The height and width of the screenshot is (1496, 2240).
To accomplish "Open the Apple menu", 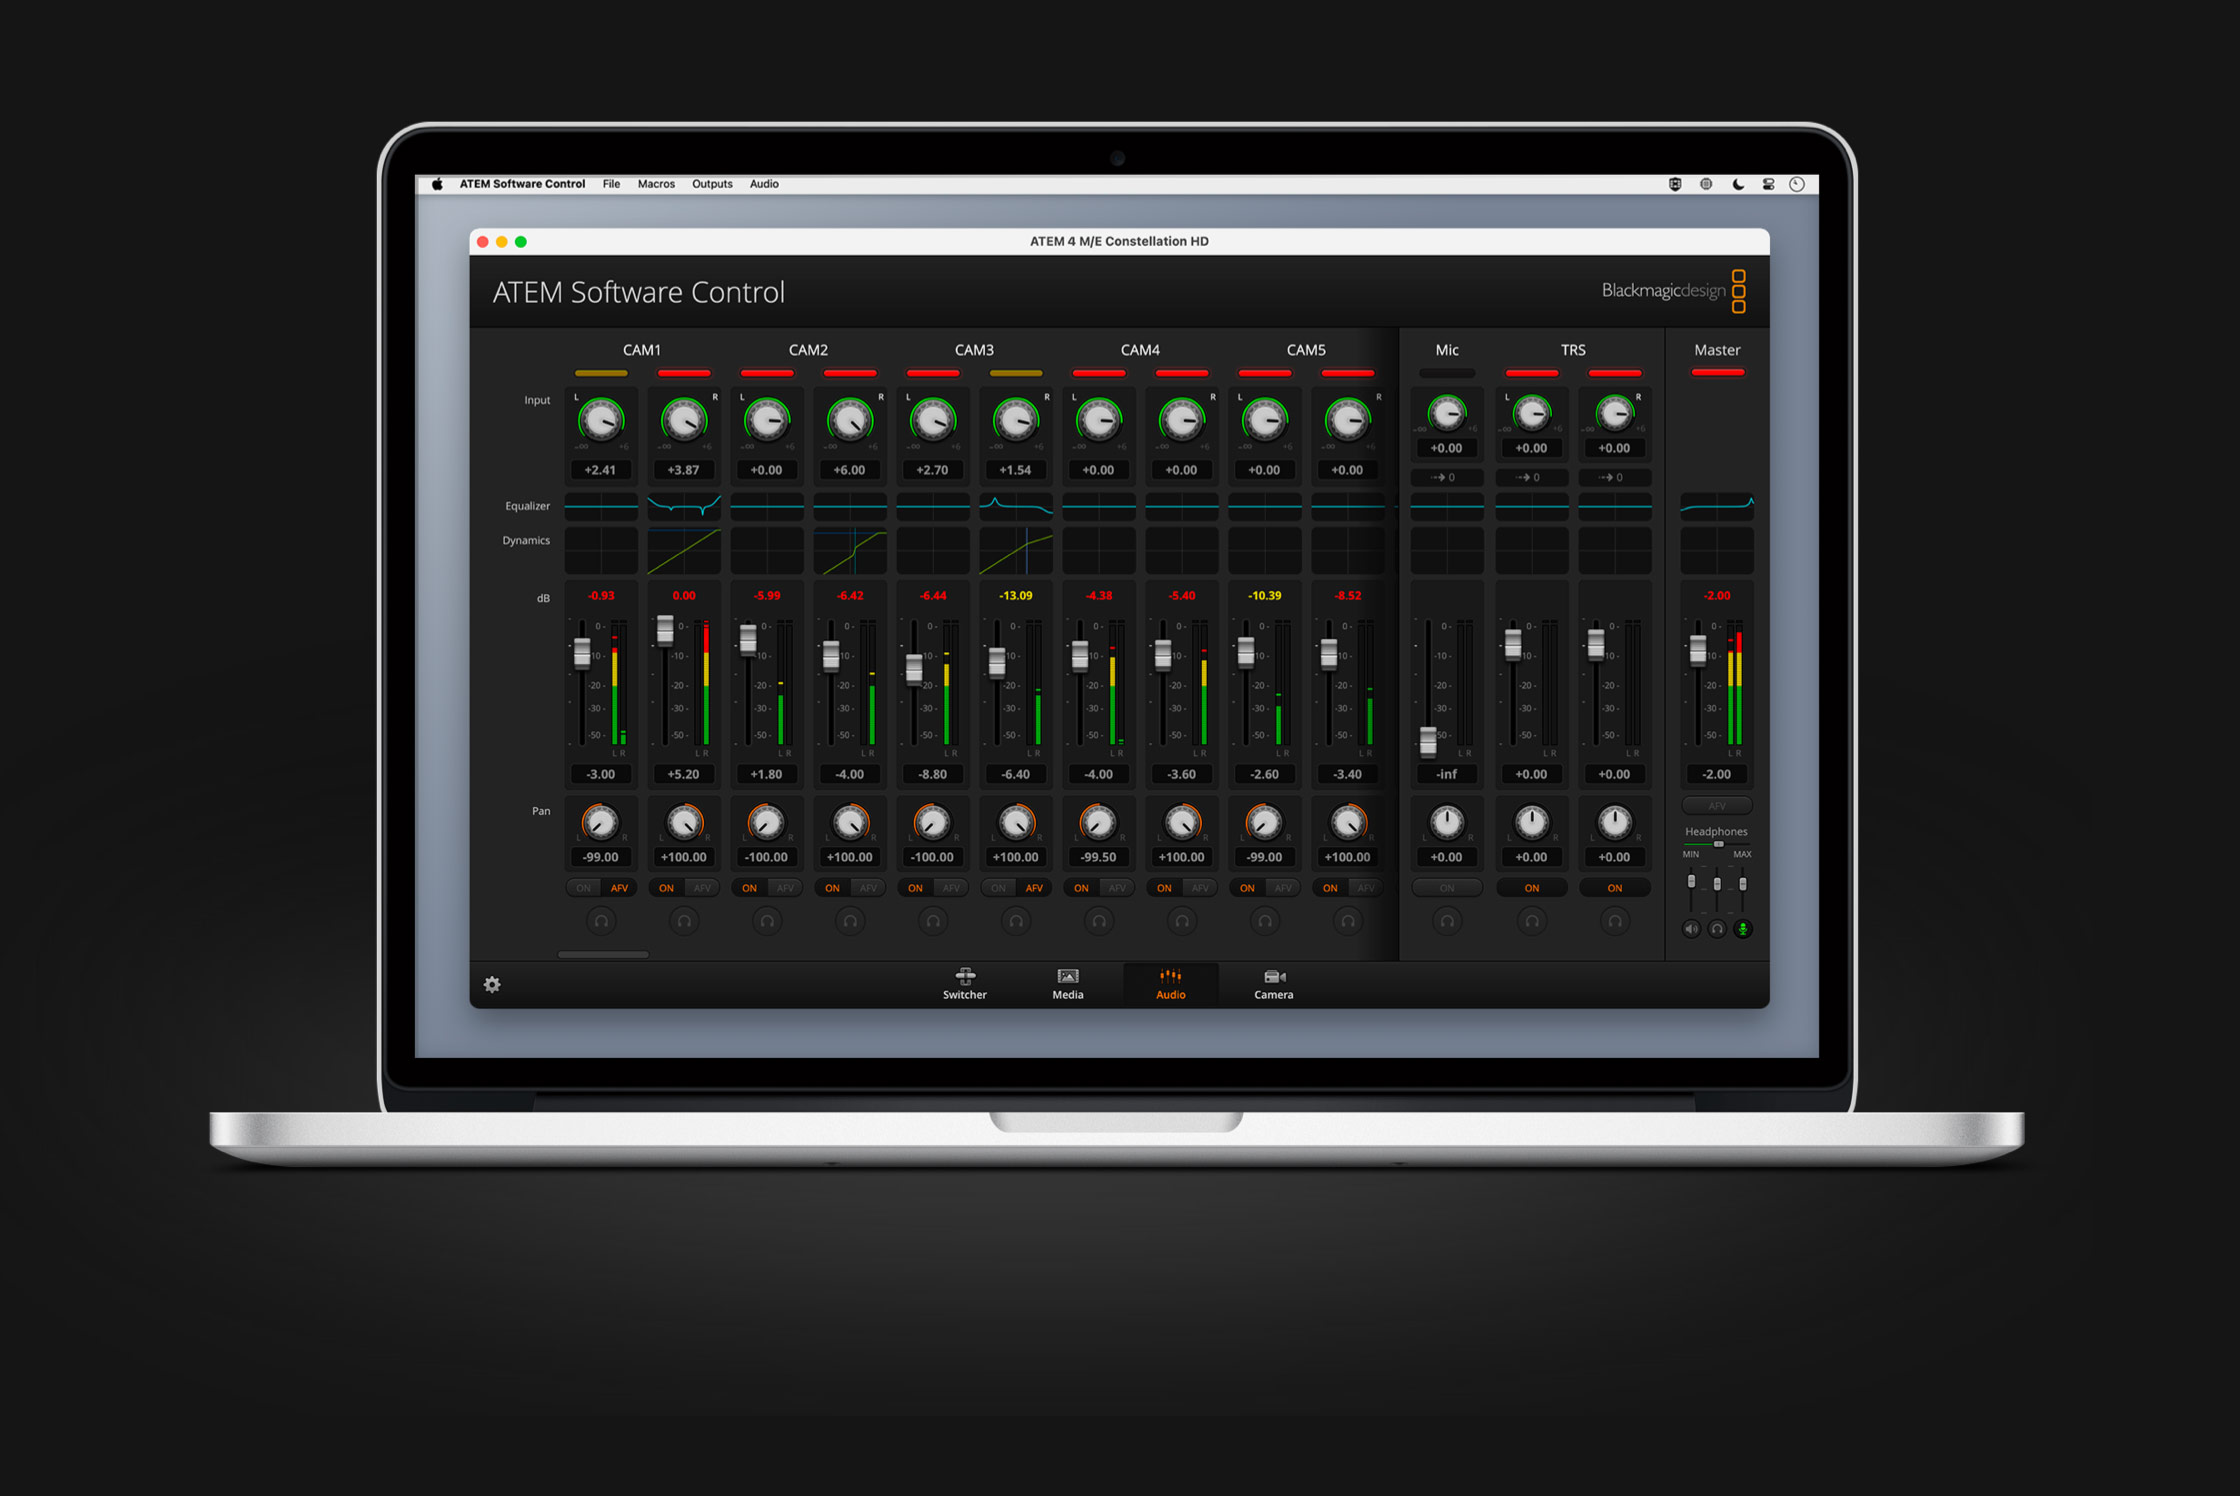I will (437, 184).
